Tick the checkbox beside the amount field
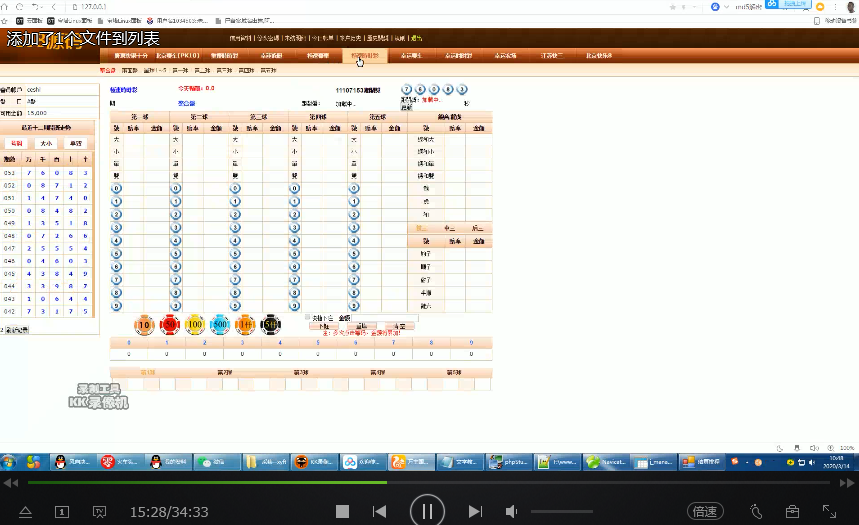Image resolution: width=859 pixels, height=525 pixels. tap(308, 318)
